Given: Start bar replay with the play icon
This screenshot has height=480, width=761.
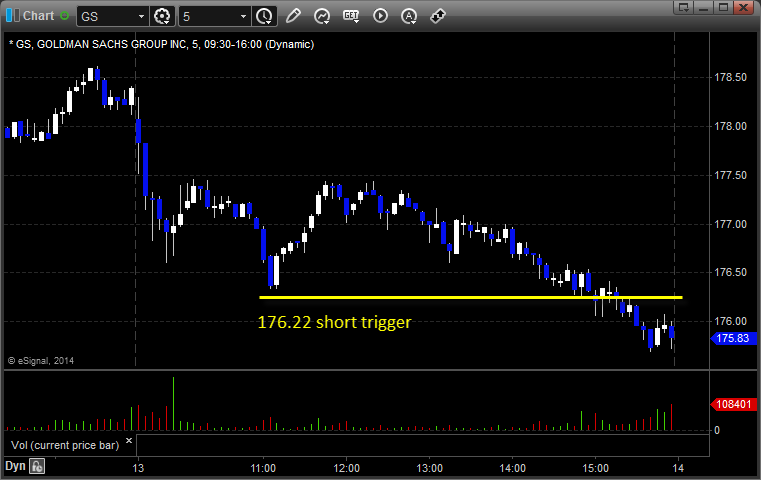Looking at the screenshot, I should tap(380, 16).
